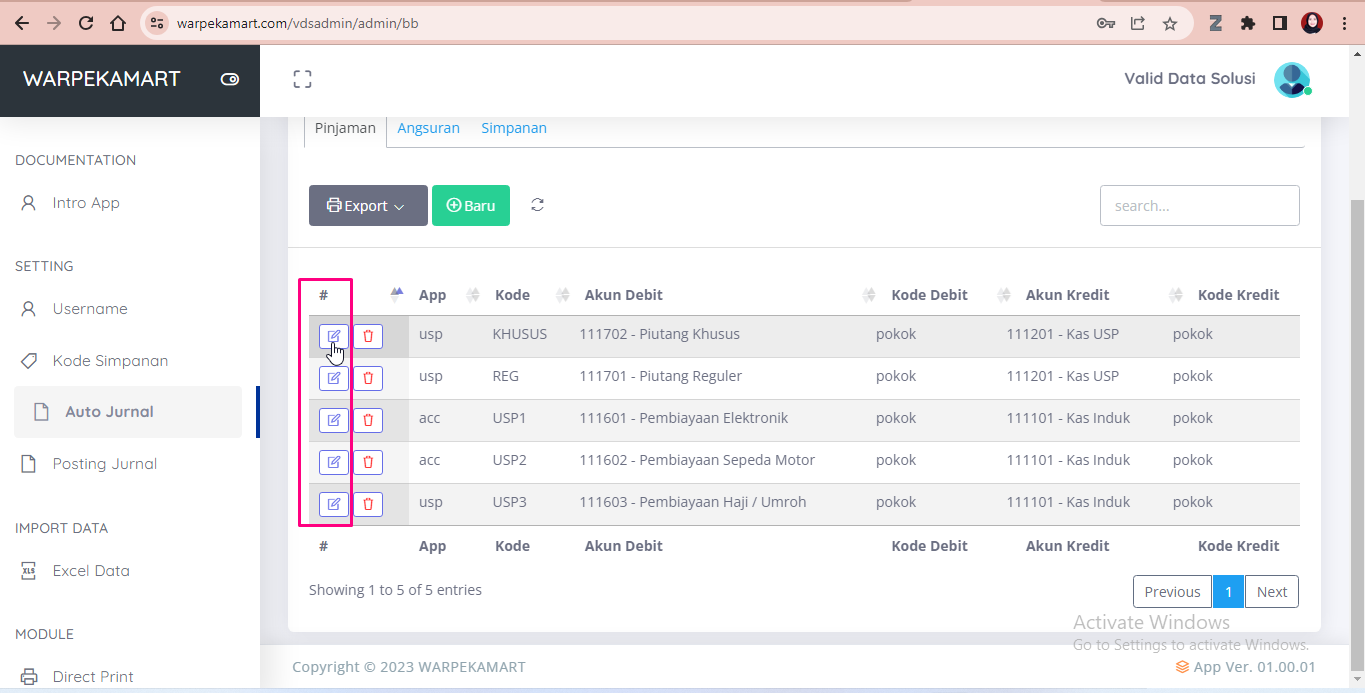Go forward in browser history
The image size is (1365, 693).
tap(54, 23)
